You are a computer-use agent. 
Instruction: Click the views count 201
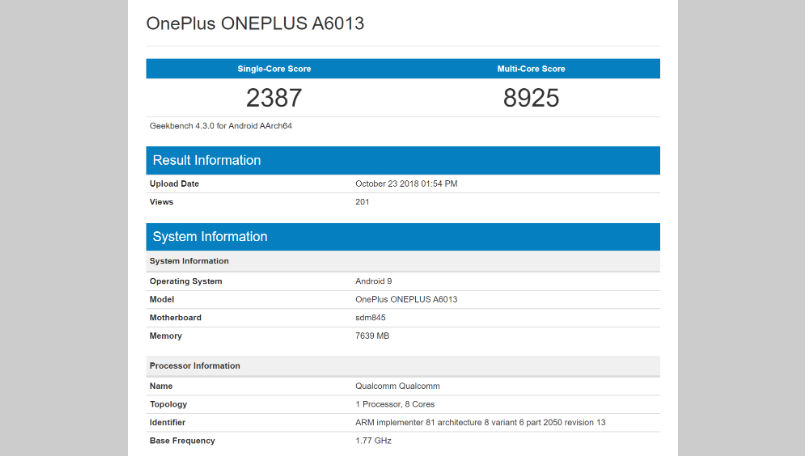coord(362,202)
